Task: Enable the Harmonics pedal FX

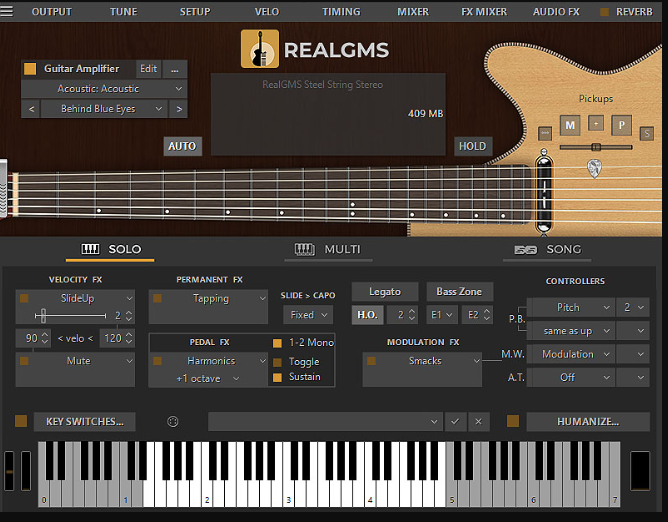Action: 157,361
